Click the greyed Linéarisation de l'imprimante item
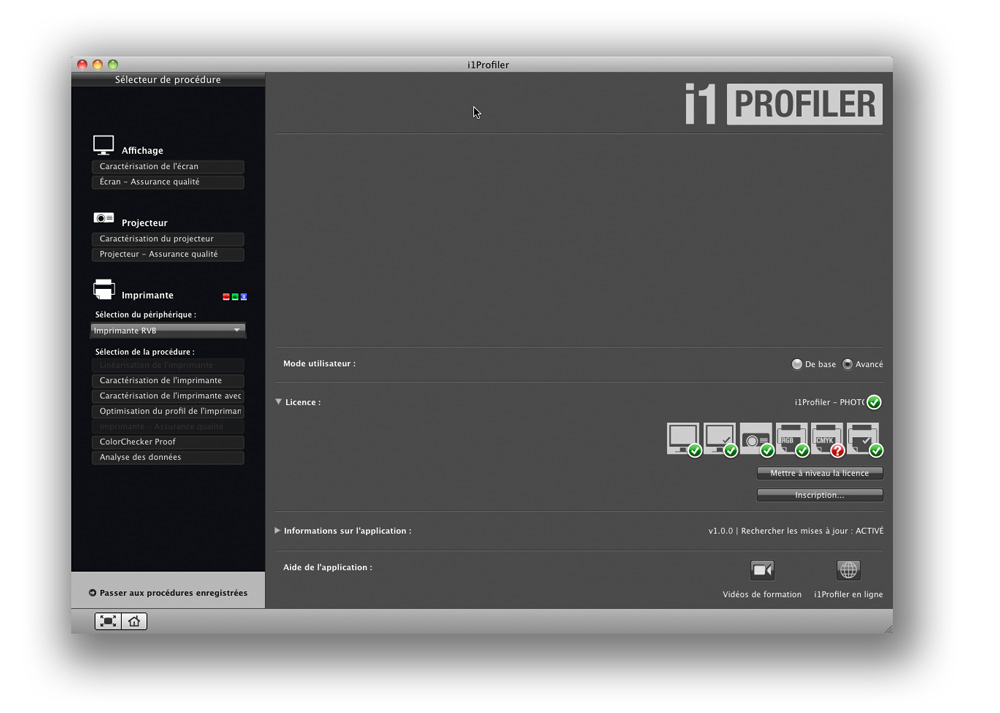Viewport: 1000px width, 713px height. click(168, 365)
